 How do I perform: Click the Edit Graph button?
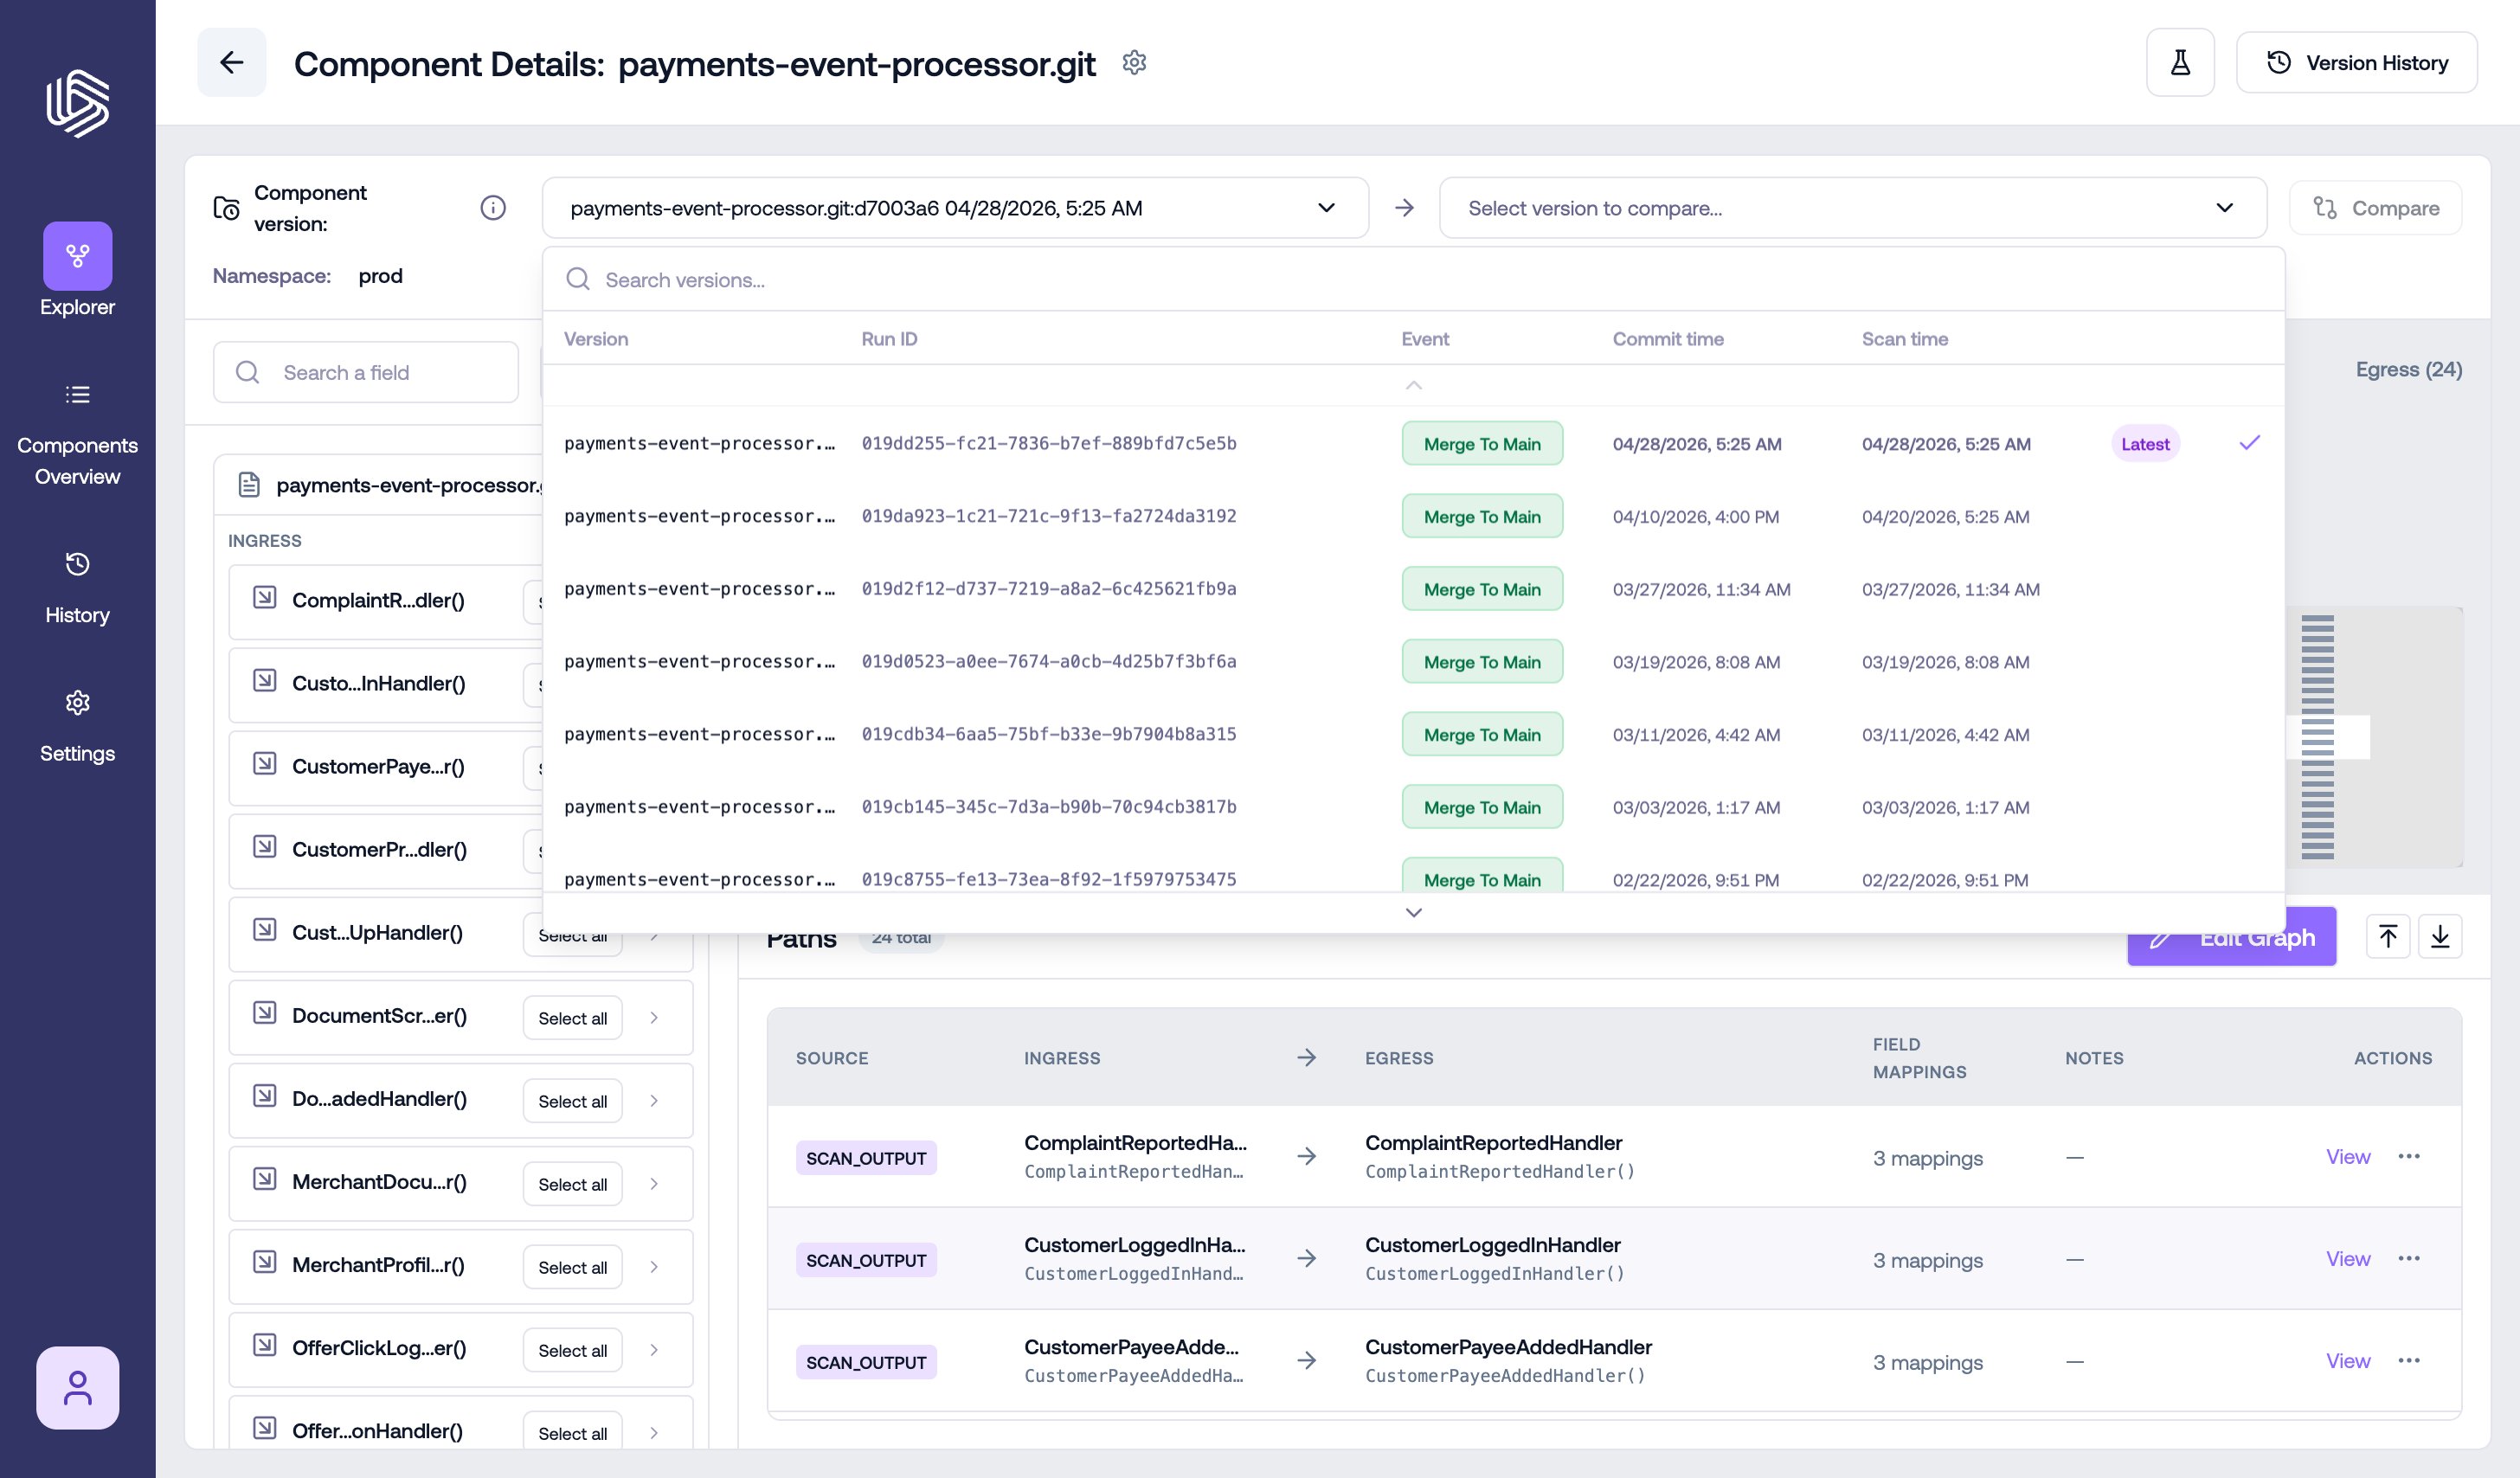[2231, 937]
